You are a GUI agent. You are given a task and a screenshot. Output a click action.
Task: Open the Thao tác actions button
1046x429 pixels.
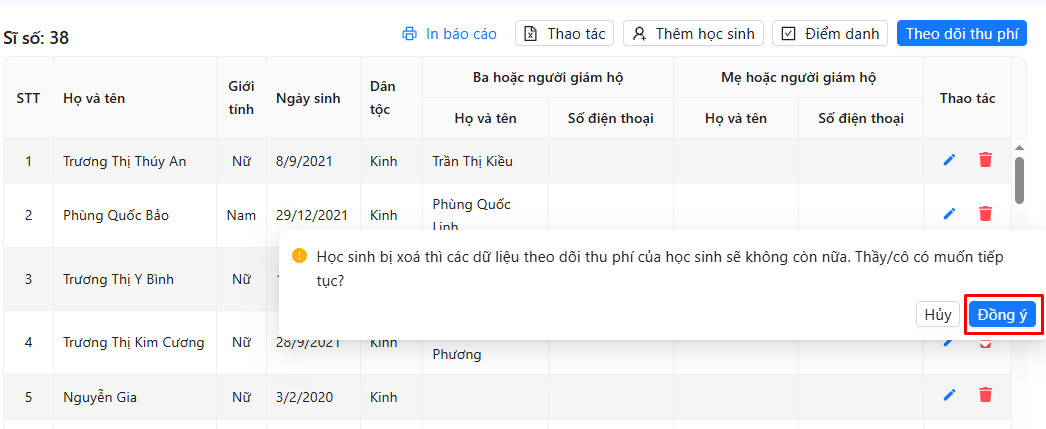click(x=564, y=34)
